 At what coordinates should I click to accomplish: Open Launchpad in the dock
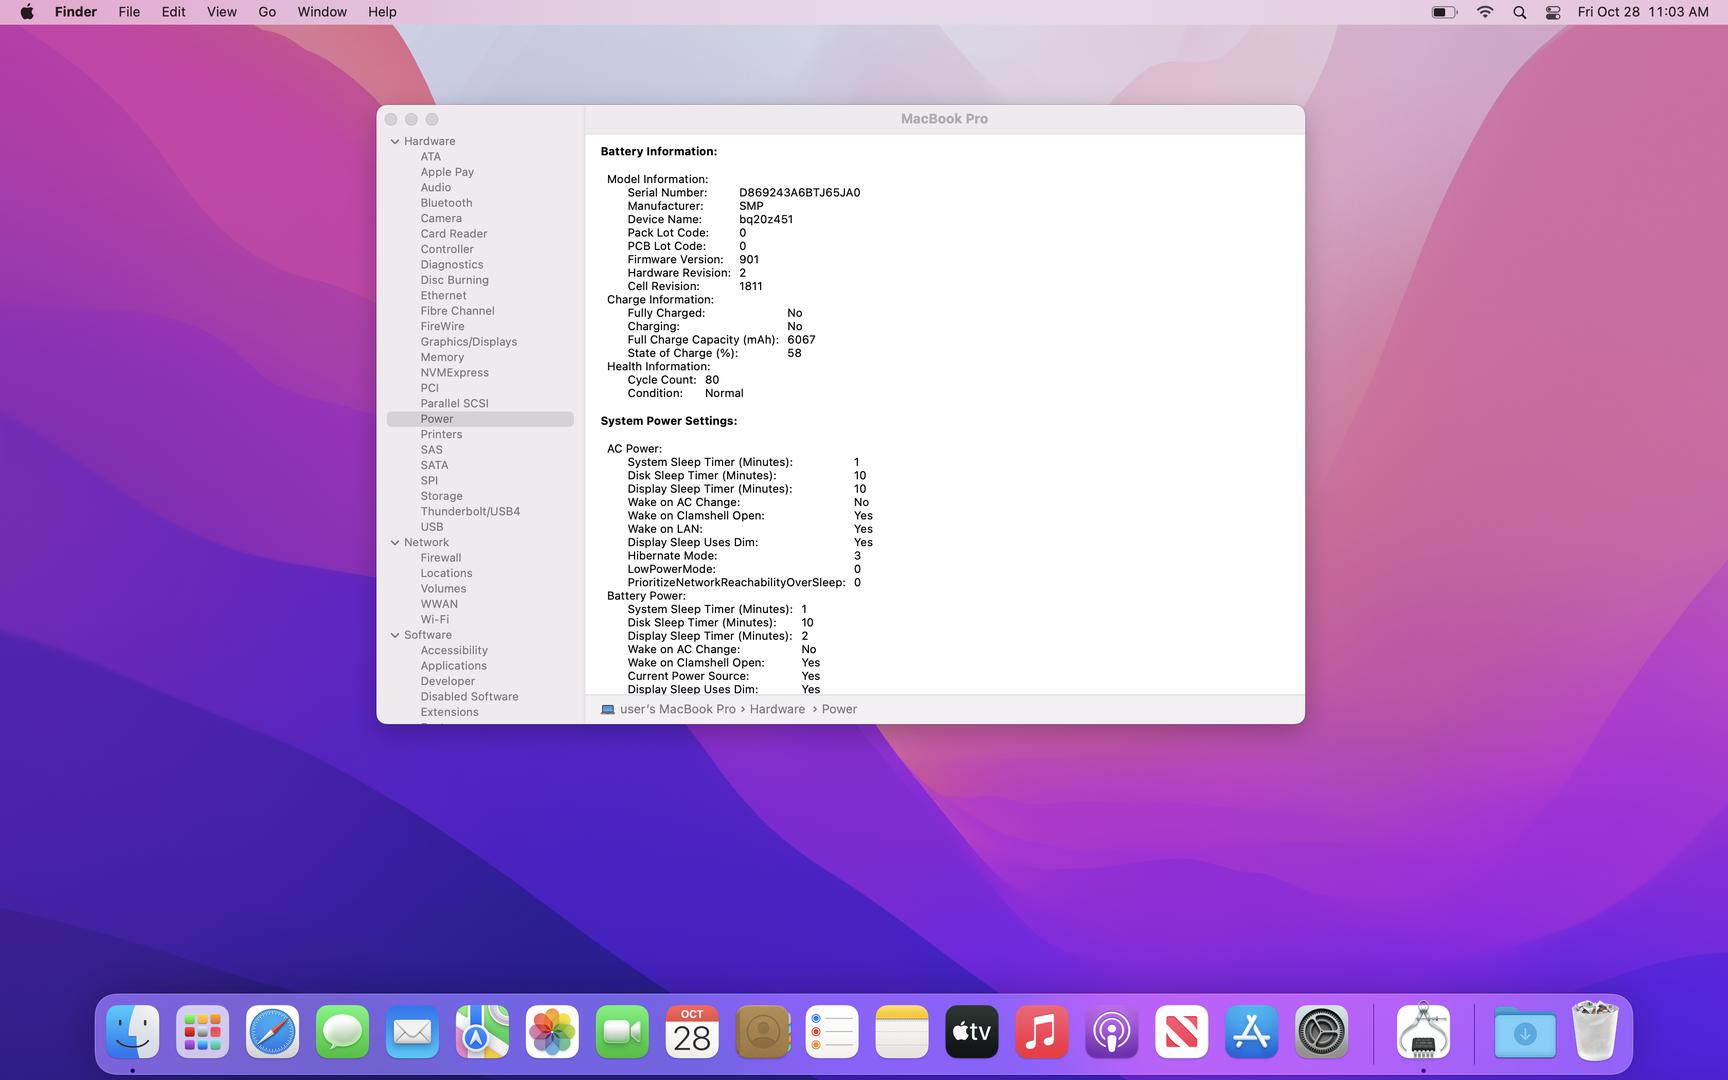tap(203, 1032)
